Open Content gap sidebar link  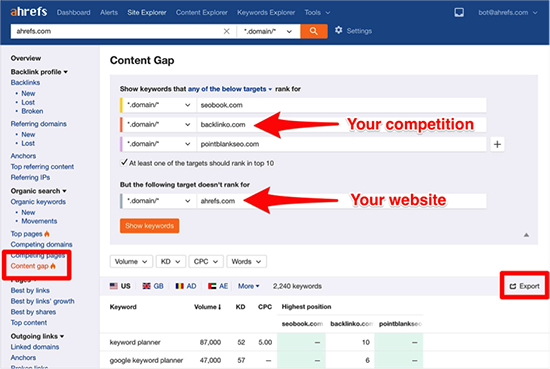[x=33, y=266]
